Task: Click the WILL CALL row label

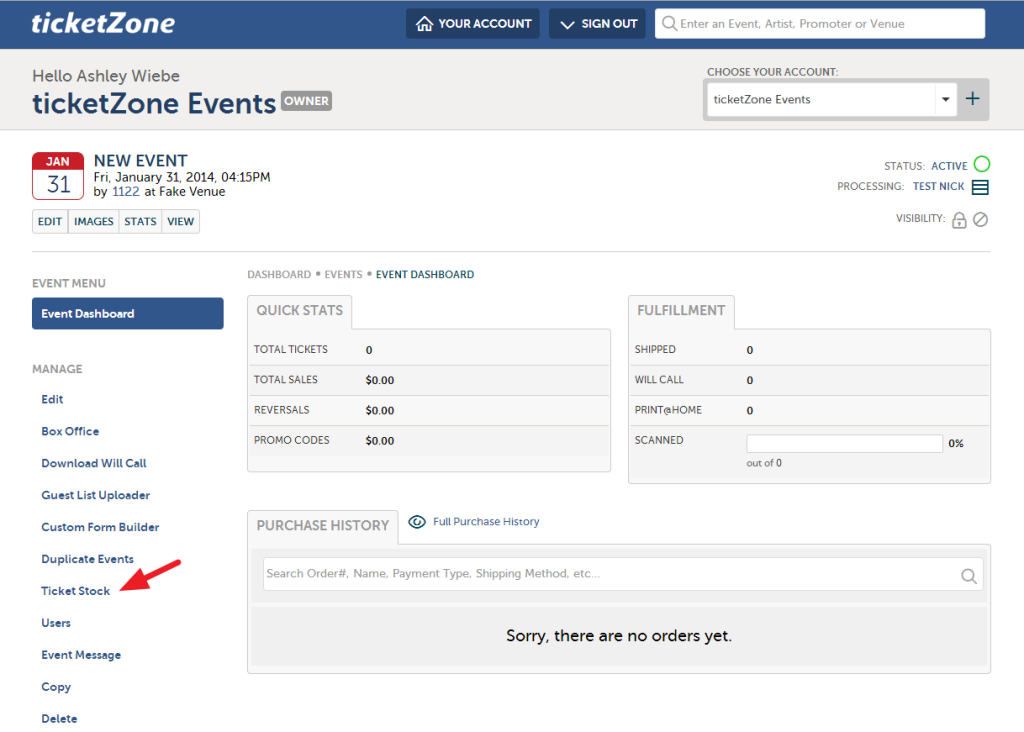Action: (659, 379)
